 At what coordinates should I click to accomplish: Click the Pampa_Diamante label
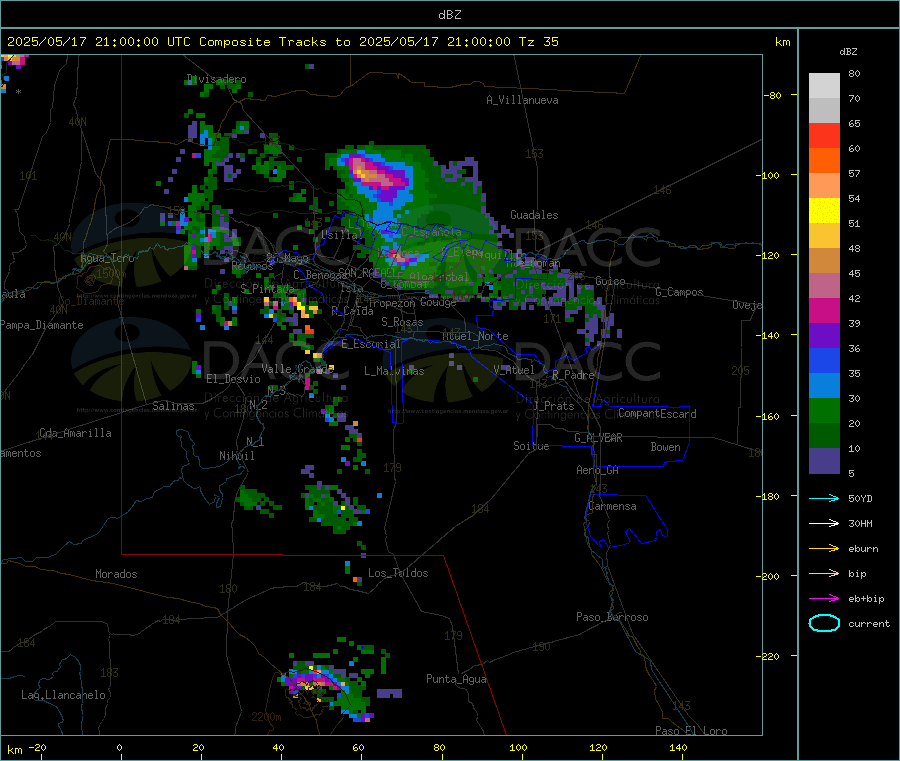point(42,325)
